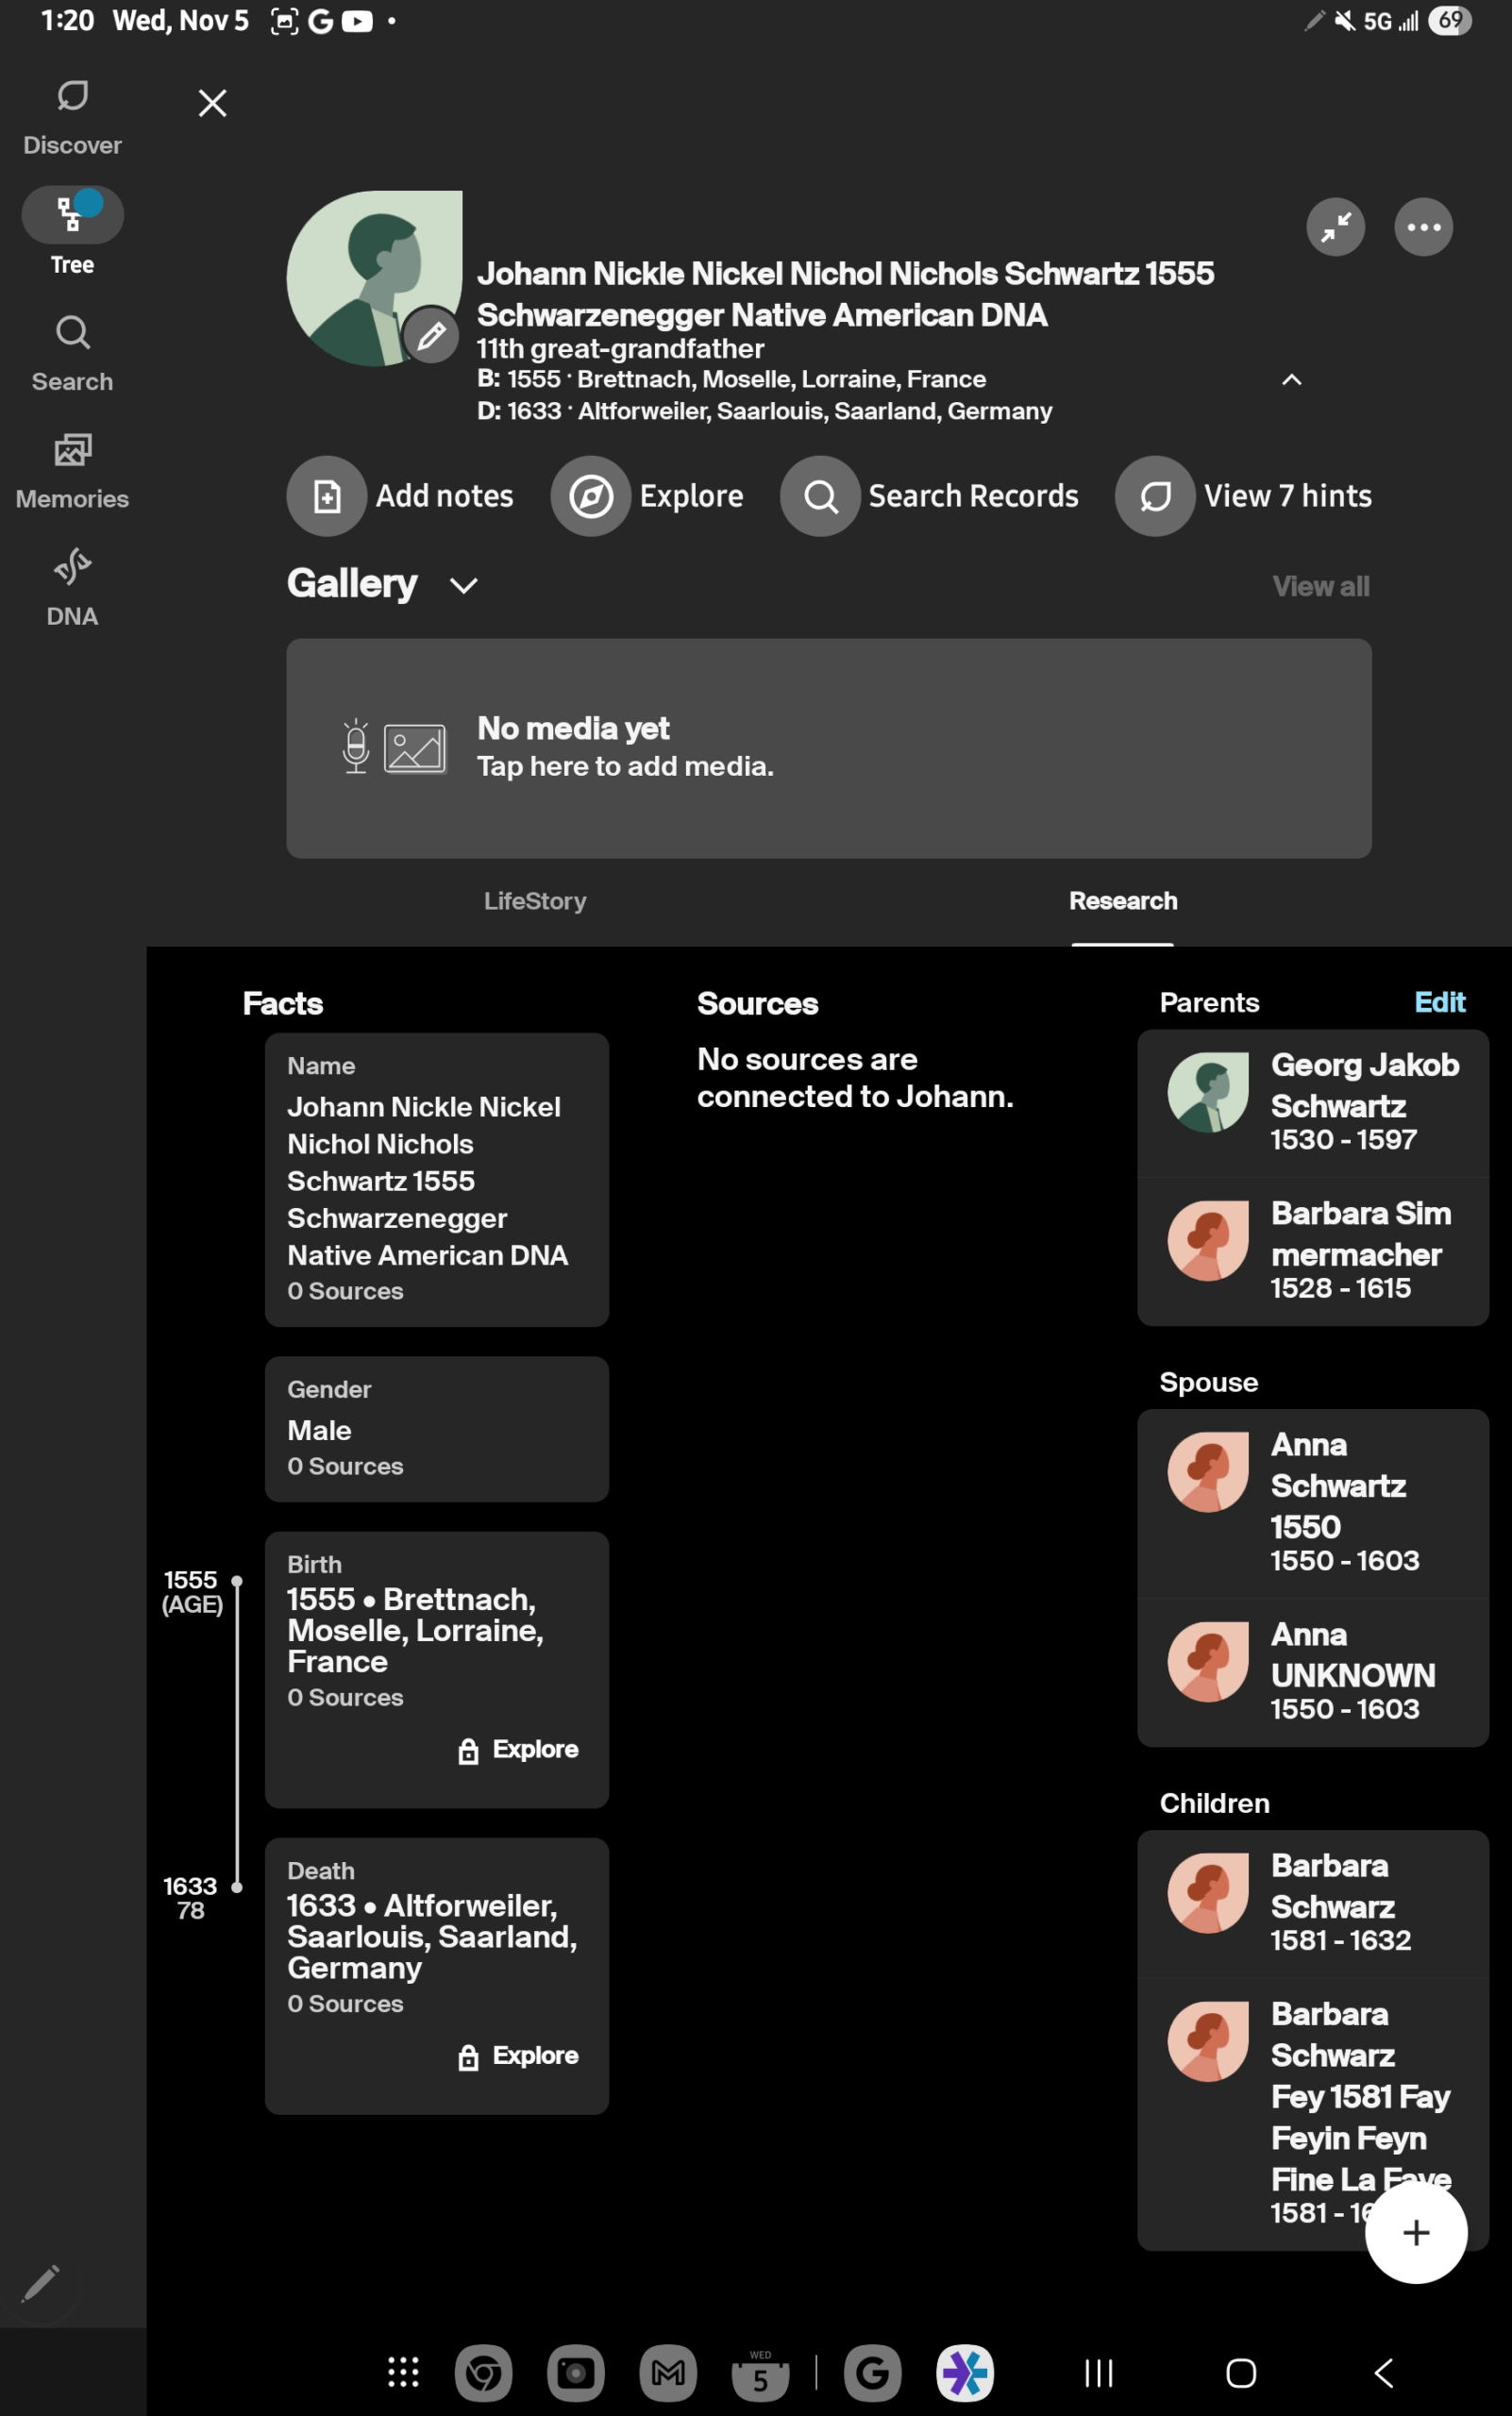Image resolution: width=1512 pixels, height=2416 pixels.
Task: View 7 hints leaf icon
Action: (1155, 496)
